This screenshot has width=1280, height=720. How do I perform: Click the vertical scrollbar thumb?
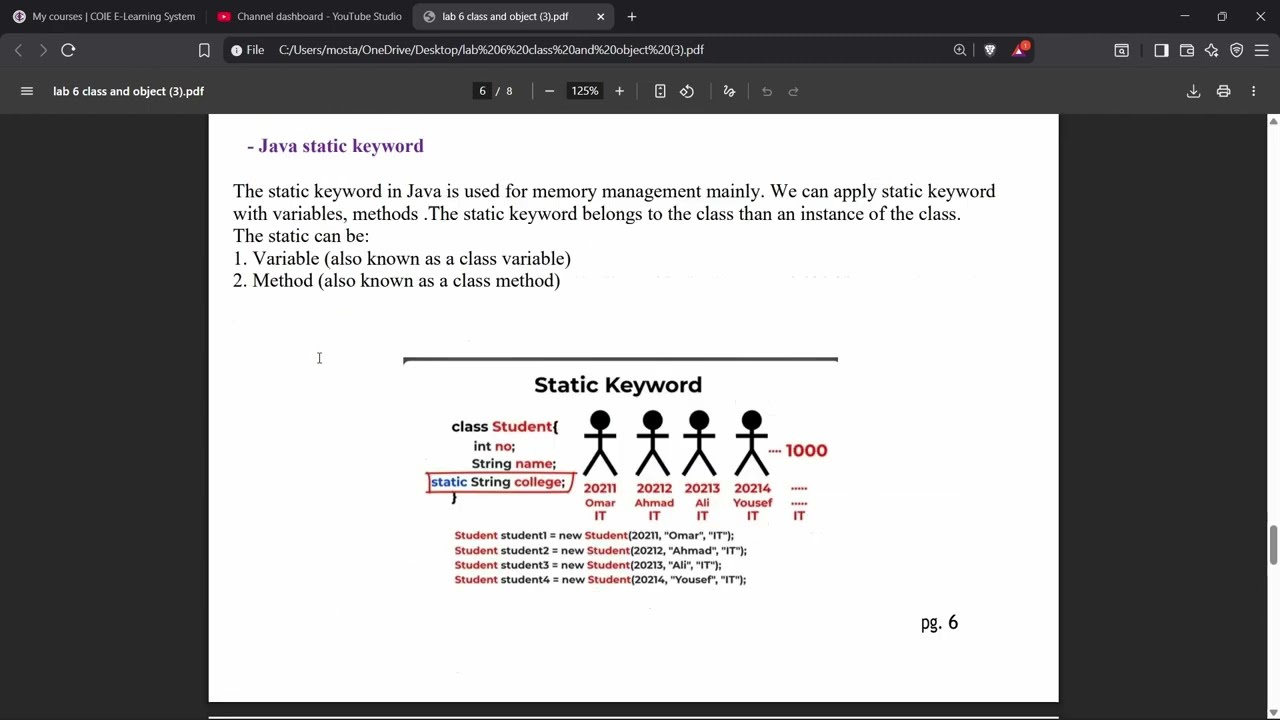(1273, 544)
